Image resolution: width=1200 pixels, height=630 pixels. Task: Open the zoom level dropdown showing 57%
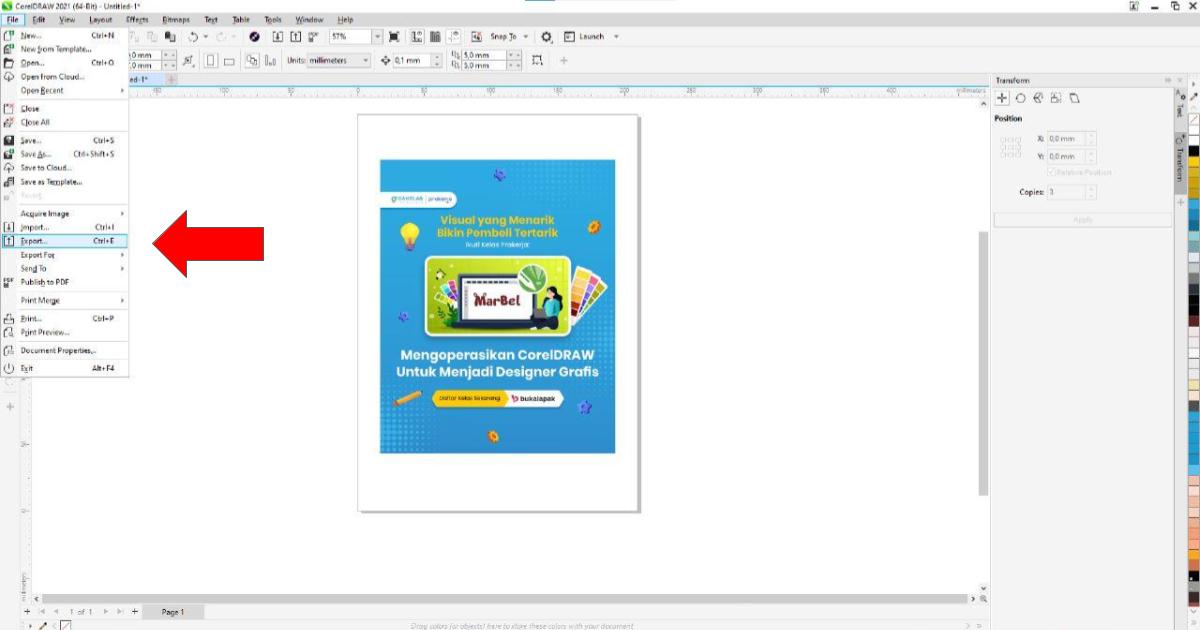pyautogui.click(x=378, y=36)
